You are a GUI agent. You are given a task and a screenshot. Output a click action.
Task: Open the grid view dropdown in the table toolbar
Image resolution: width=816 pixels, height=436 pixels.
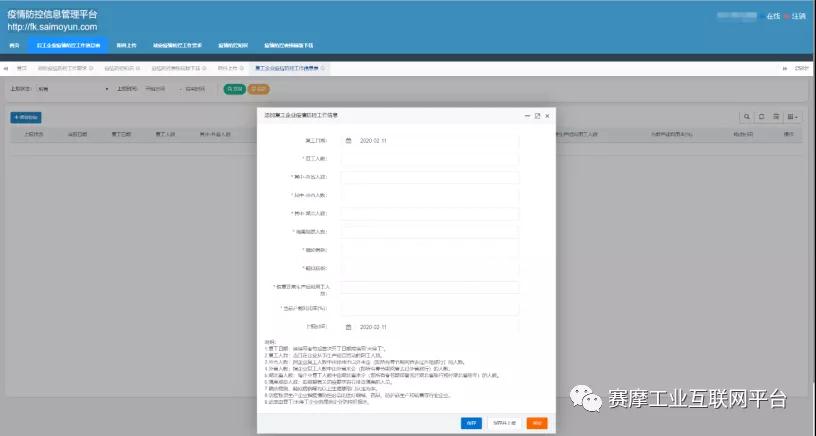(x=792, y=117)
